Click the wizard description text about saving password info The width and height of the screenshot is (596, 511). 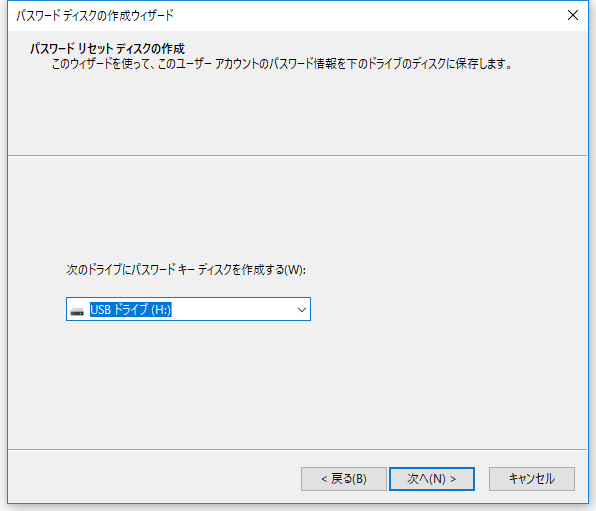pyautogui.click(x=282, y=63)
